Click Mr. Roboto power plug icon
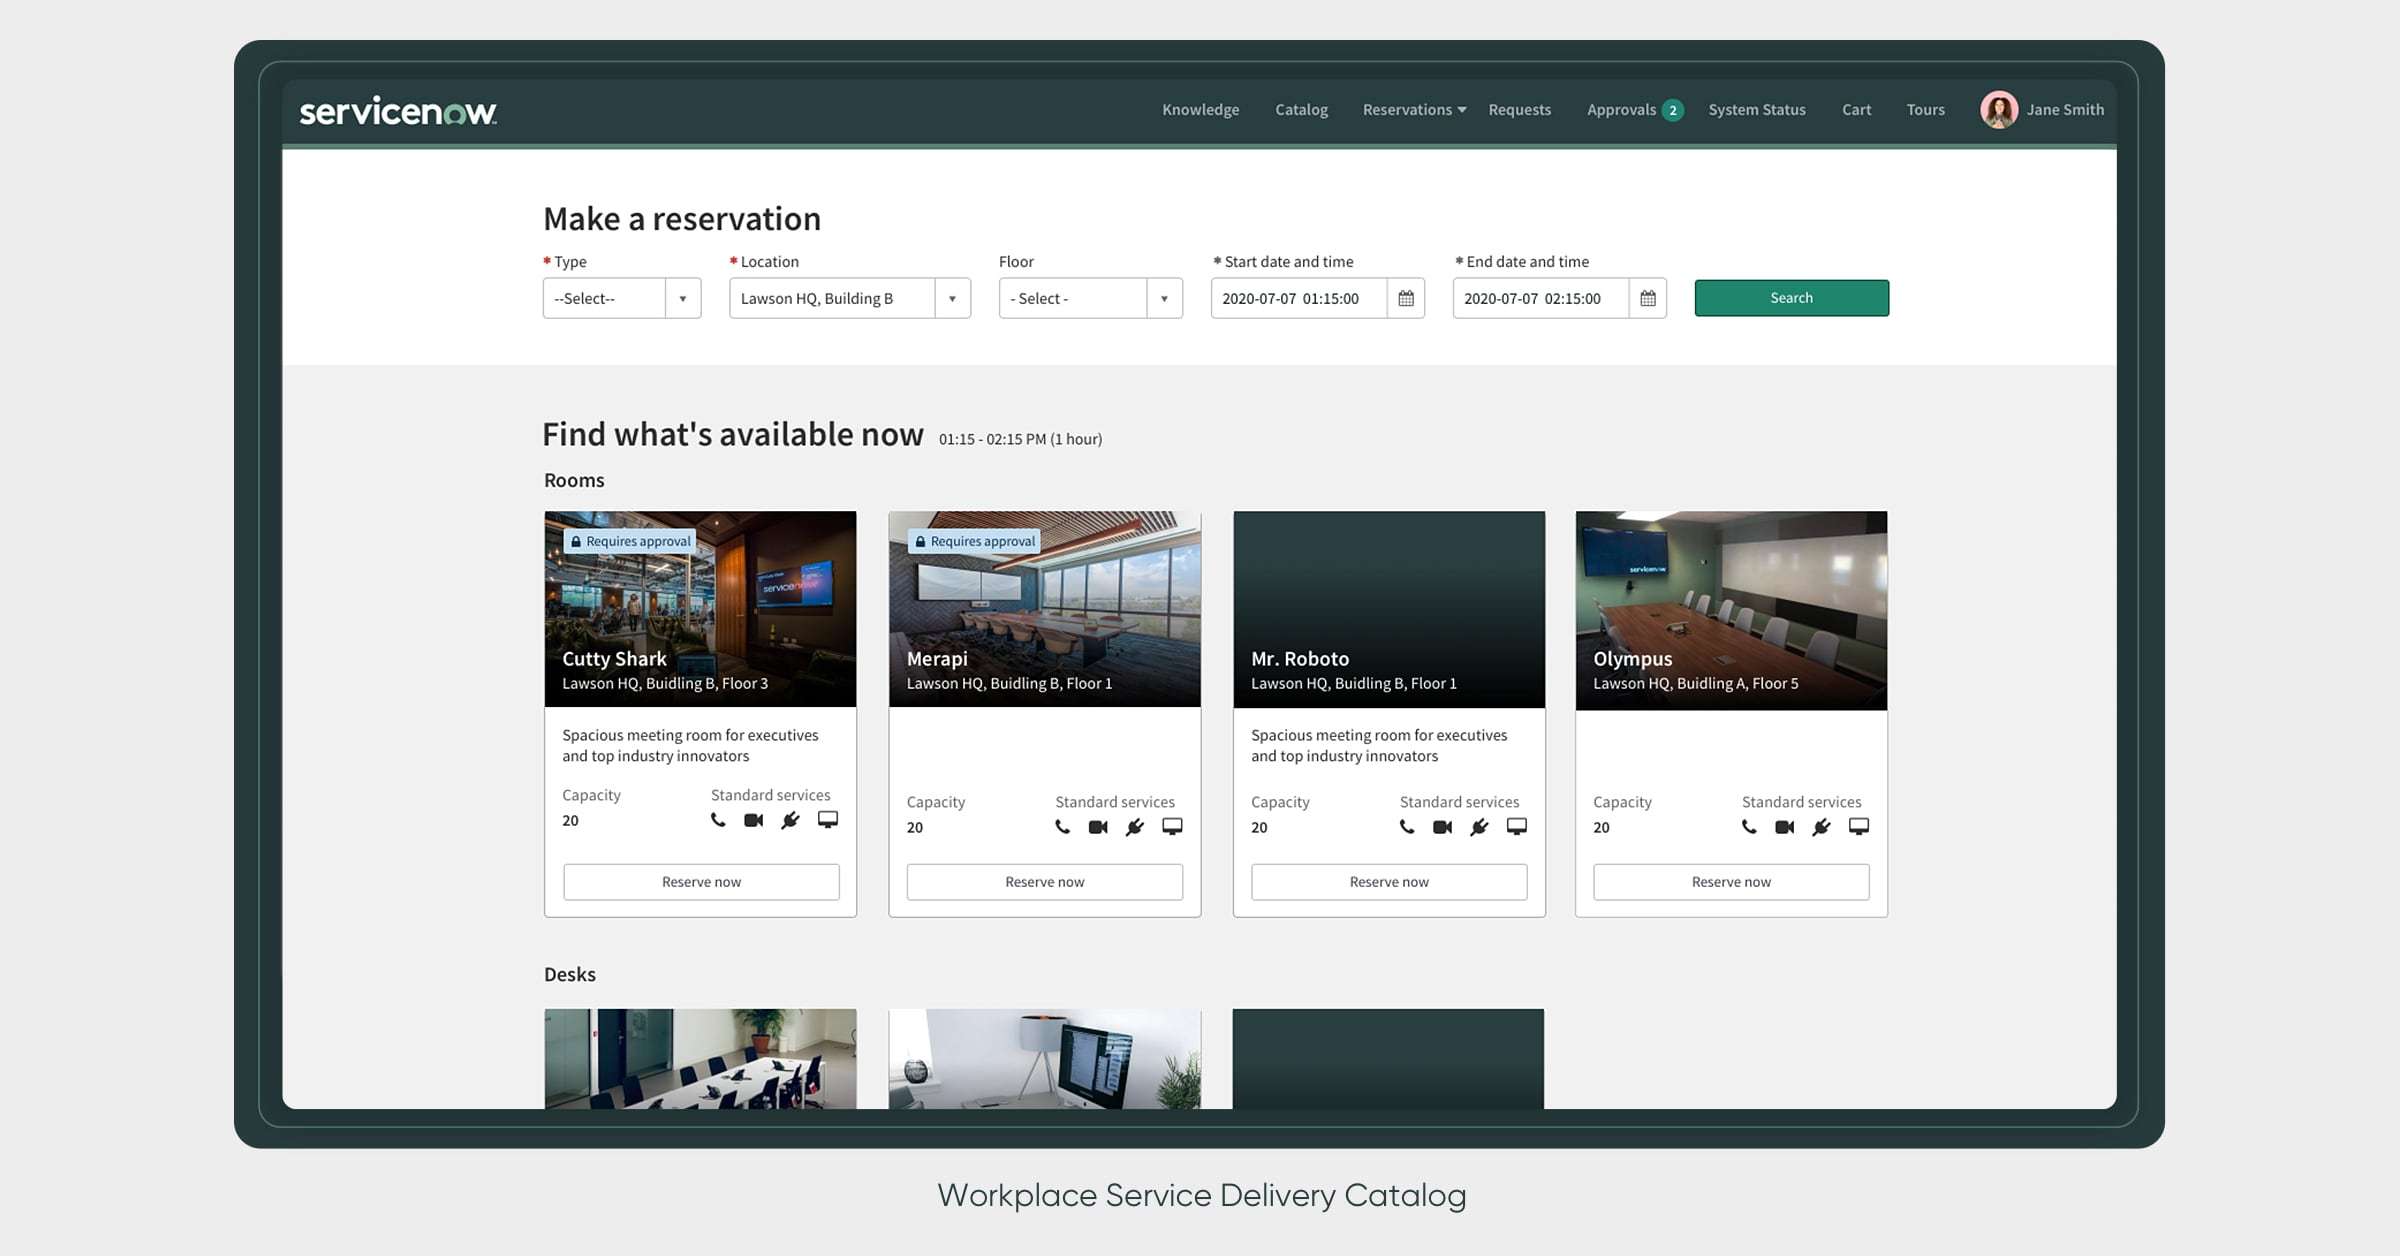The image size is (2400, 1256). (1479, 827)
